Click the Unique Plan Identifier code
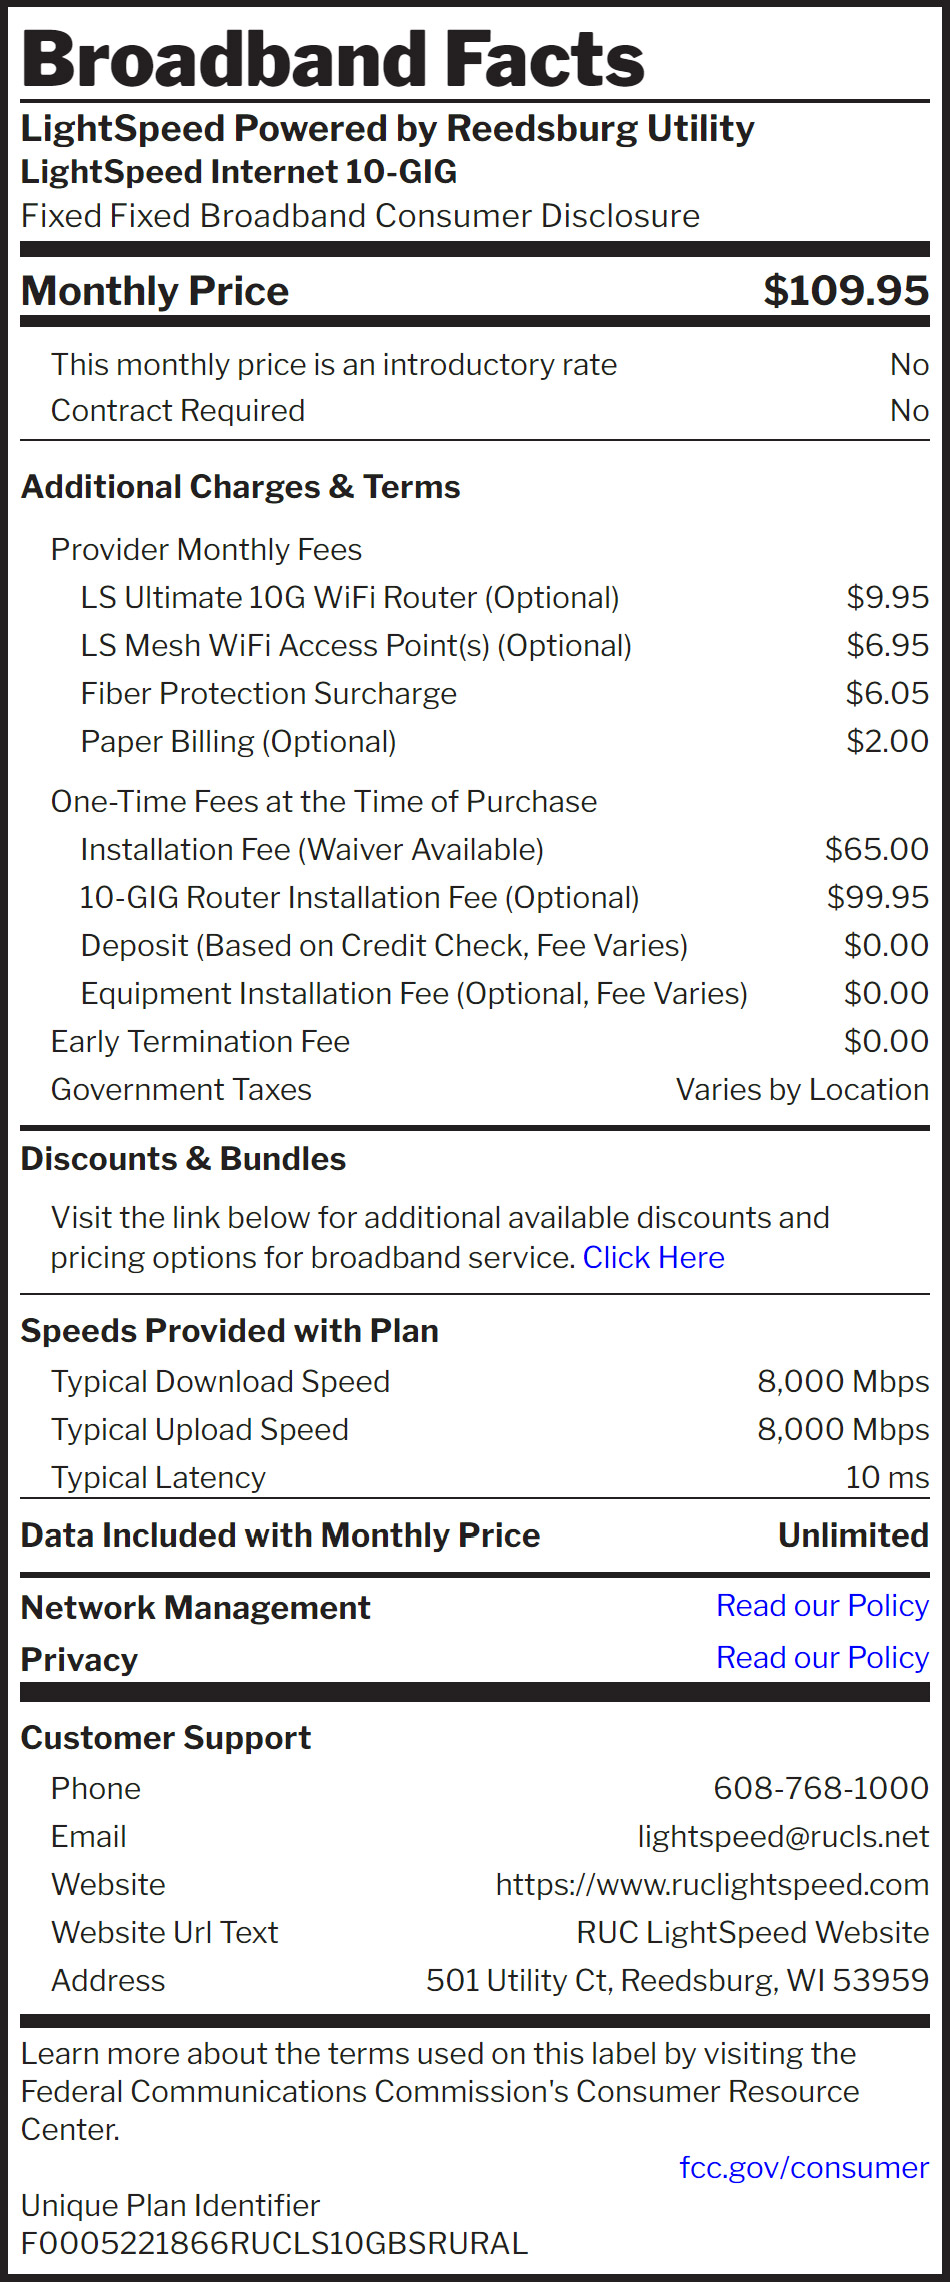950x2282 pixels. [x=274, y=2243]
